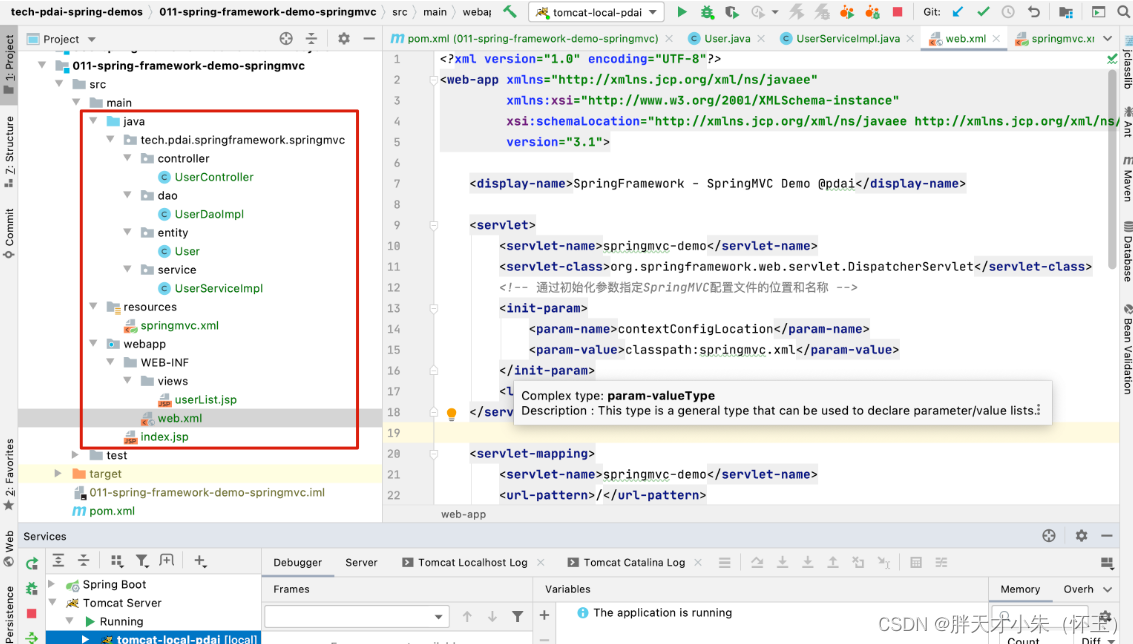Build project with the hammer icon
The height and width of the screenshot is (644, 1133).
510,12
